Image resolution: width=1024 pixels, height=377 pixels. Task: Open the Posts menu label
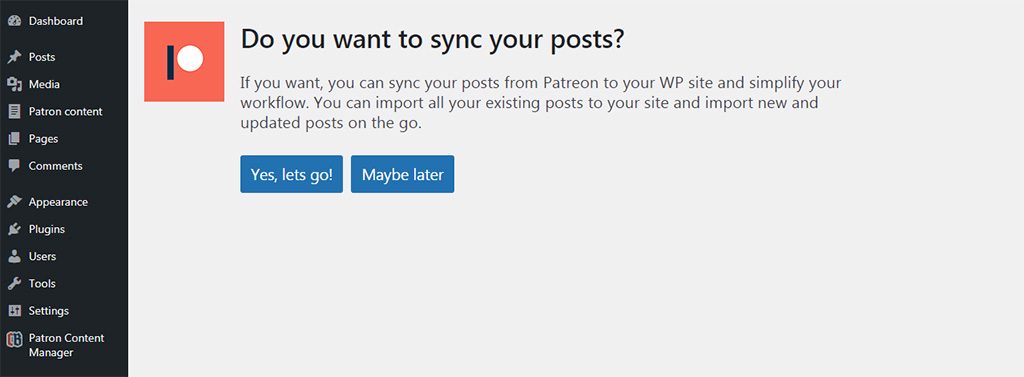coord(42,57)
